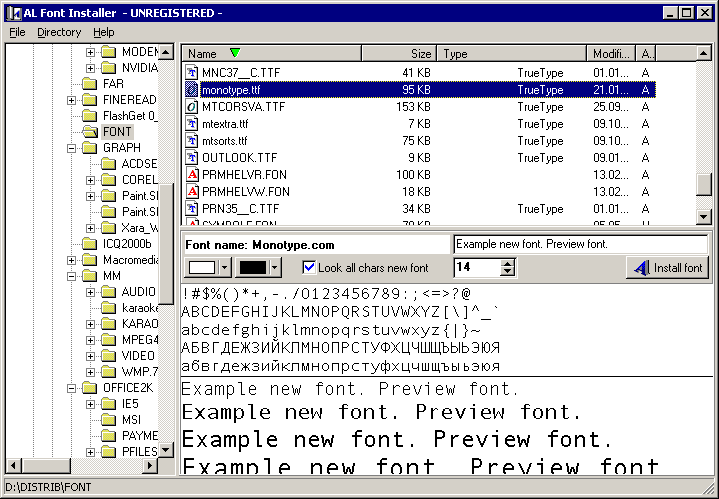Expand the FINEREAD folder node

click(x=71, y=100)
